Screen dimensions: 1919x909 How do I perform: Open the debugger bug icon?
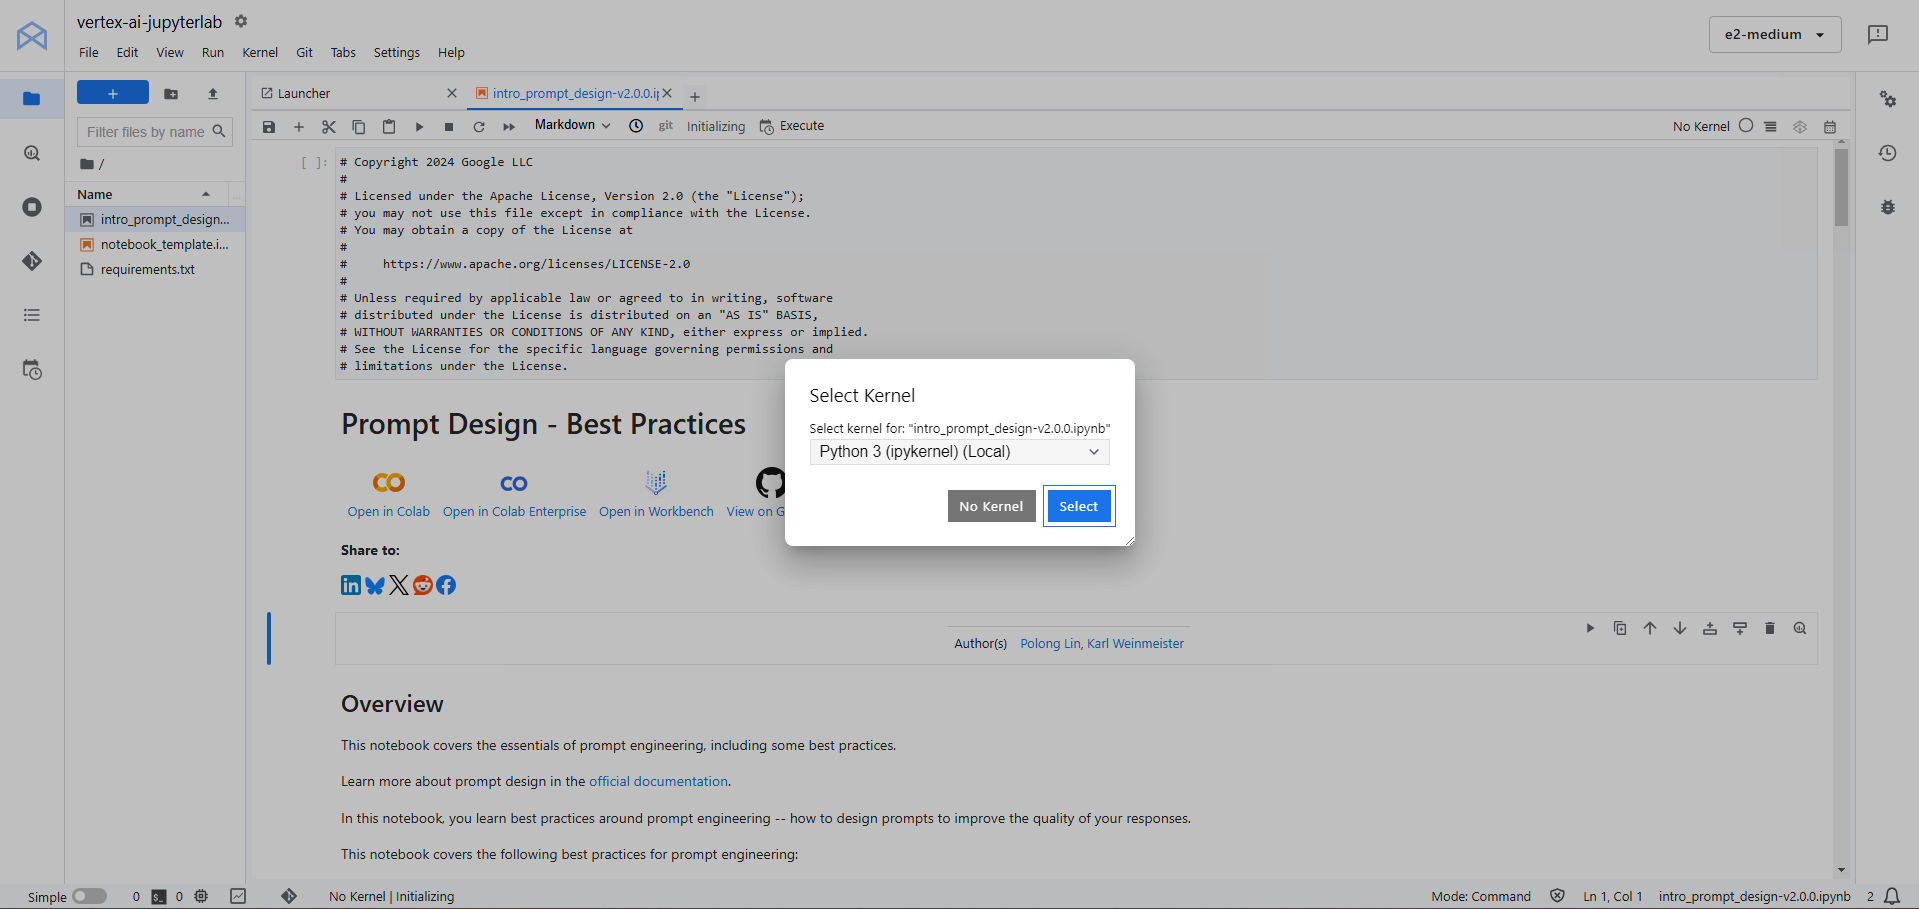pyautogui.click(x=1887, y=207)
